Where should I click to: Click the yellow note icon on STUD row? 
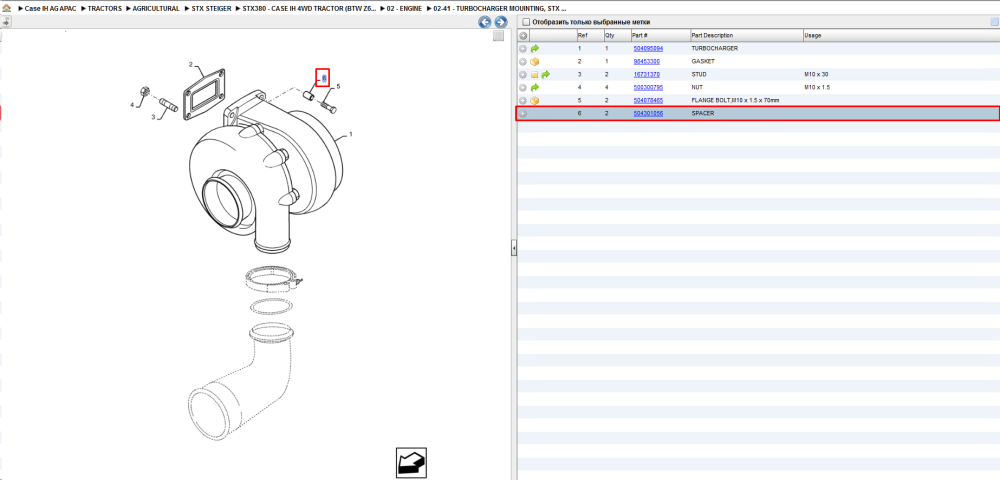pyautogui.click(x=535, y=75)
